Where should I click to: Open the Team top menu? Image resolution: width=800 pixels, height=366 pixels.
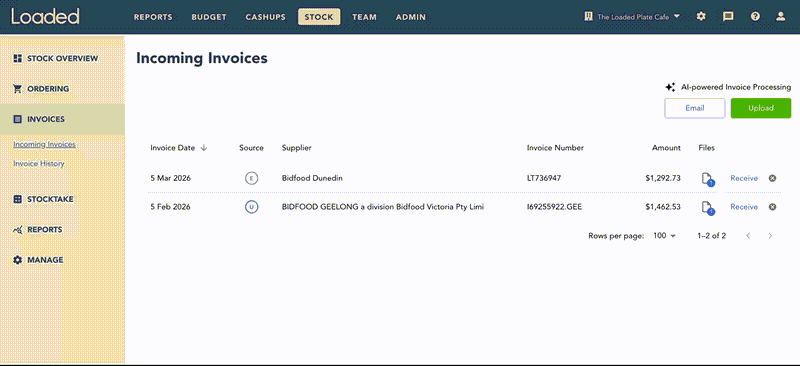[364, 17]
